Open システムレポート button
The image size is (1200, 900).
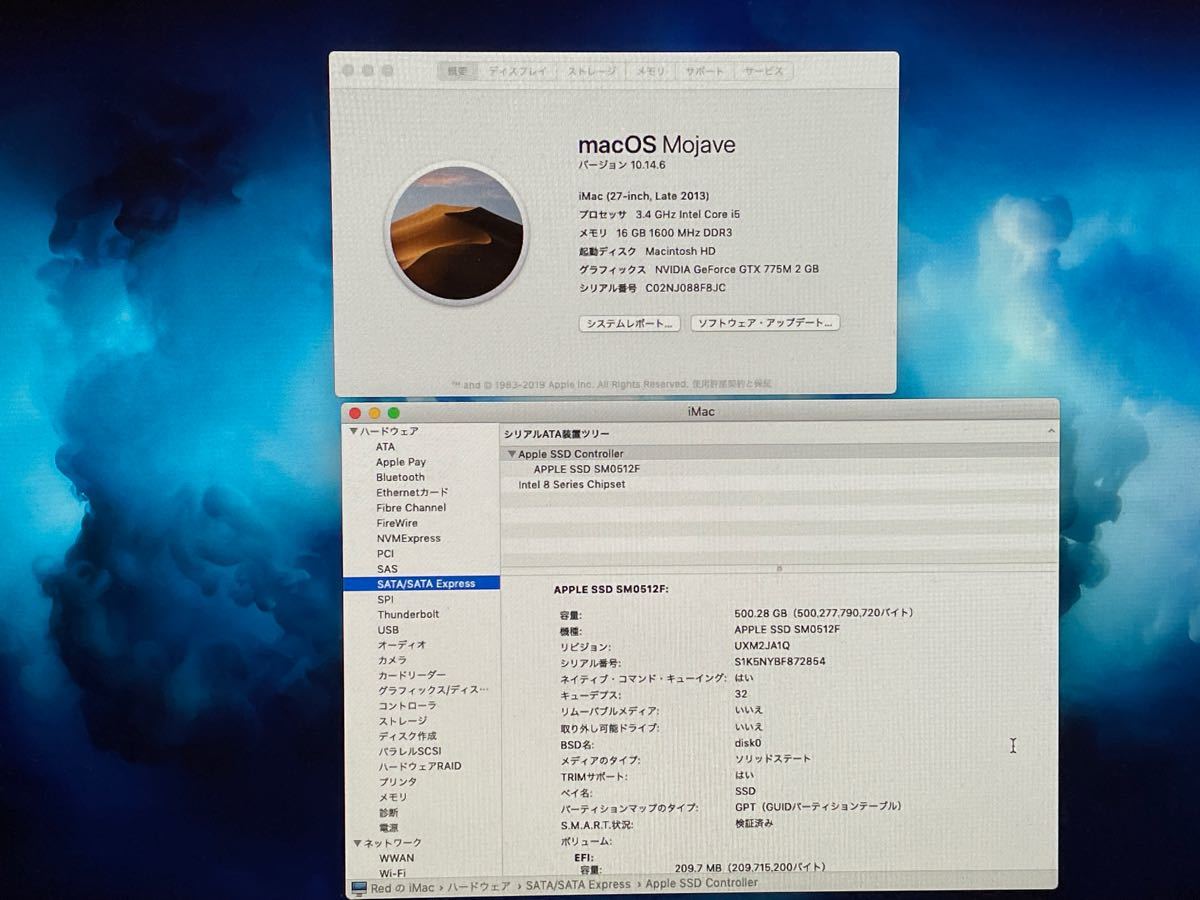point(630,323)
